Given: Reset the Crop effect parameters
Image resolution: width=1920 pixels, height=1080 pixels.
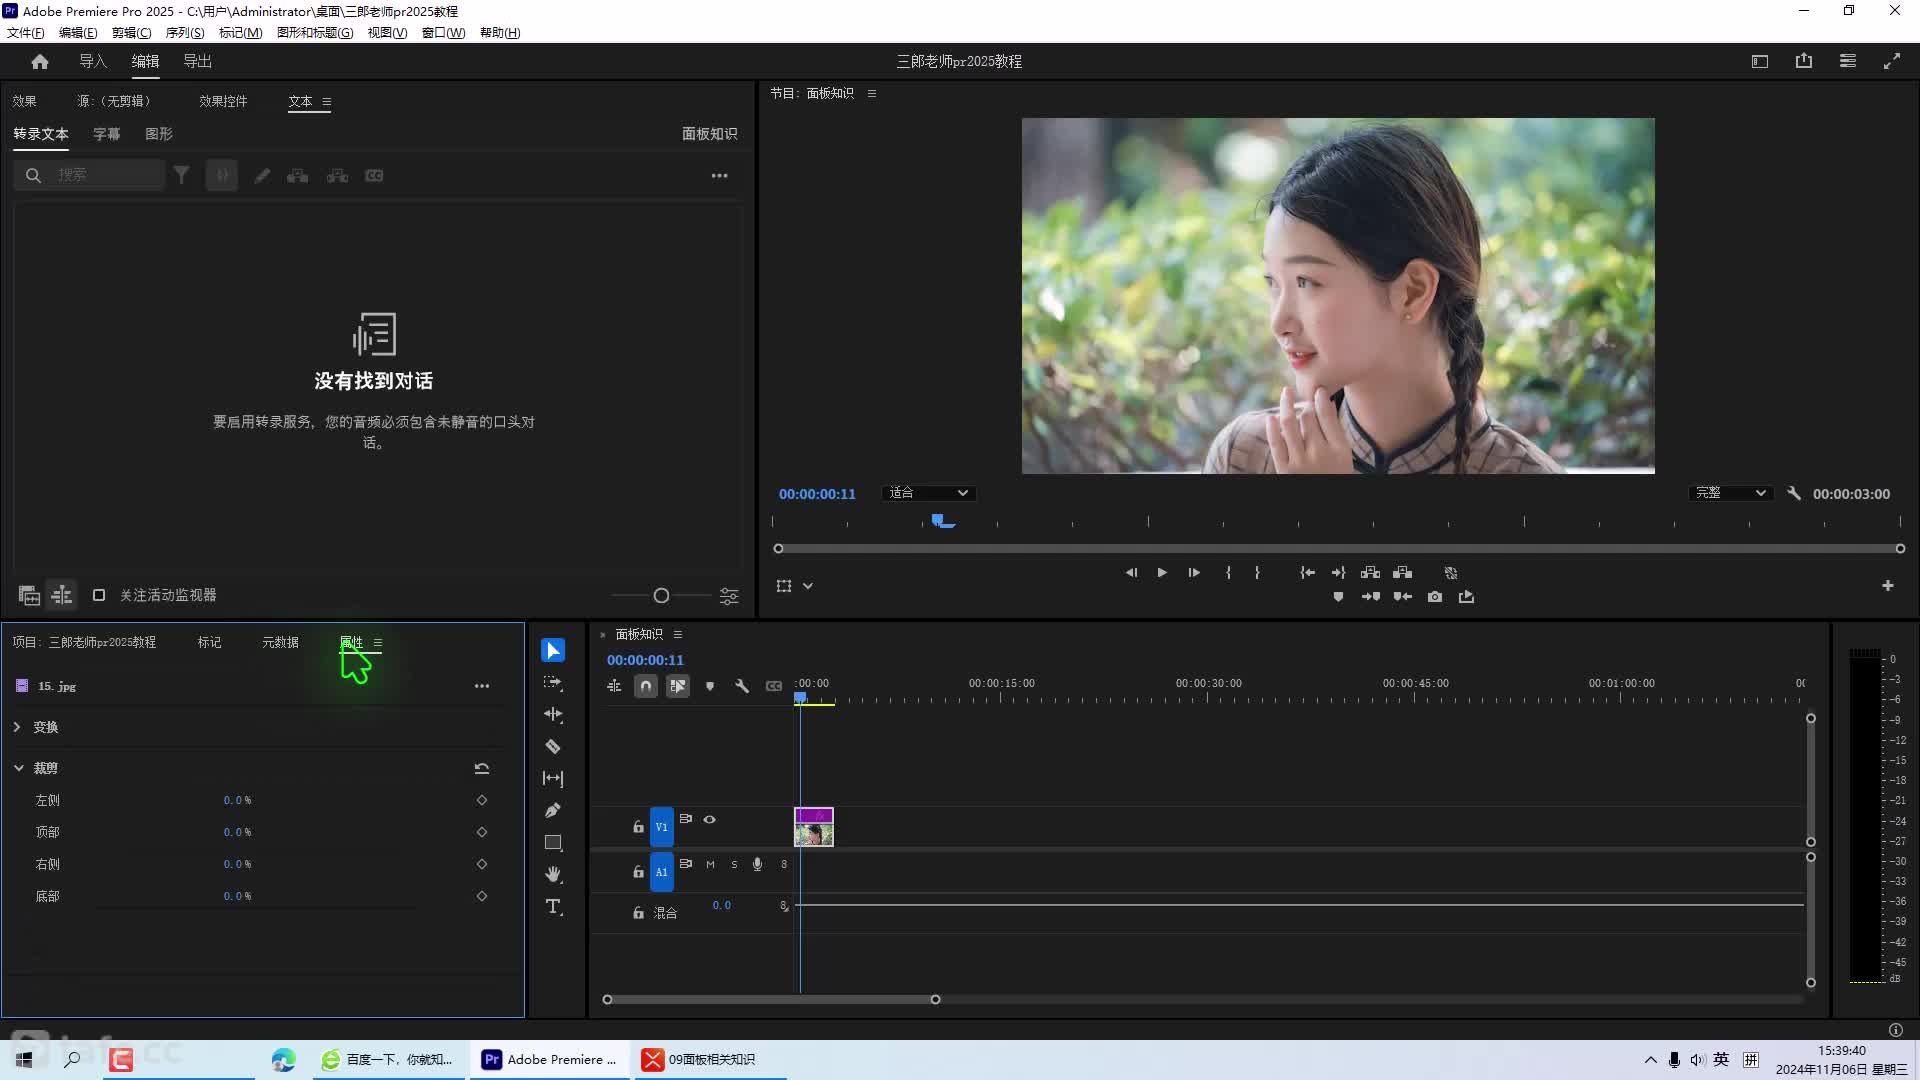Looking at the screenshot, I should pos(482,768).
